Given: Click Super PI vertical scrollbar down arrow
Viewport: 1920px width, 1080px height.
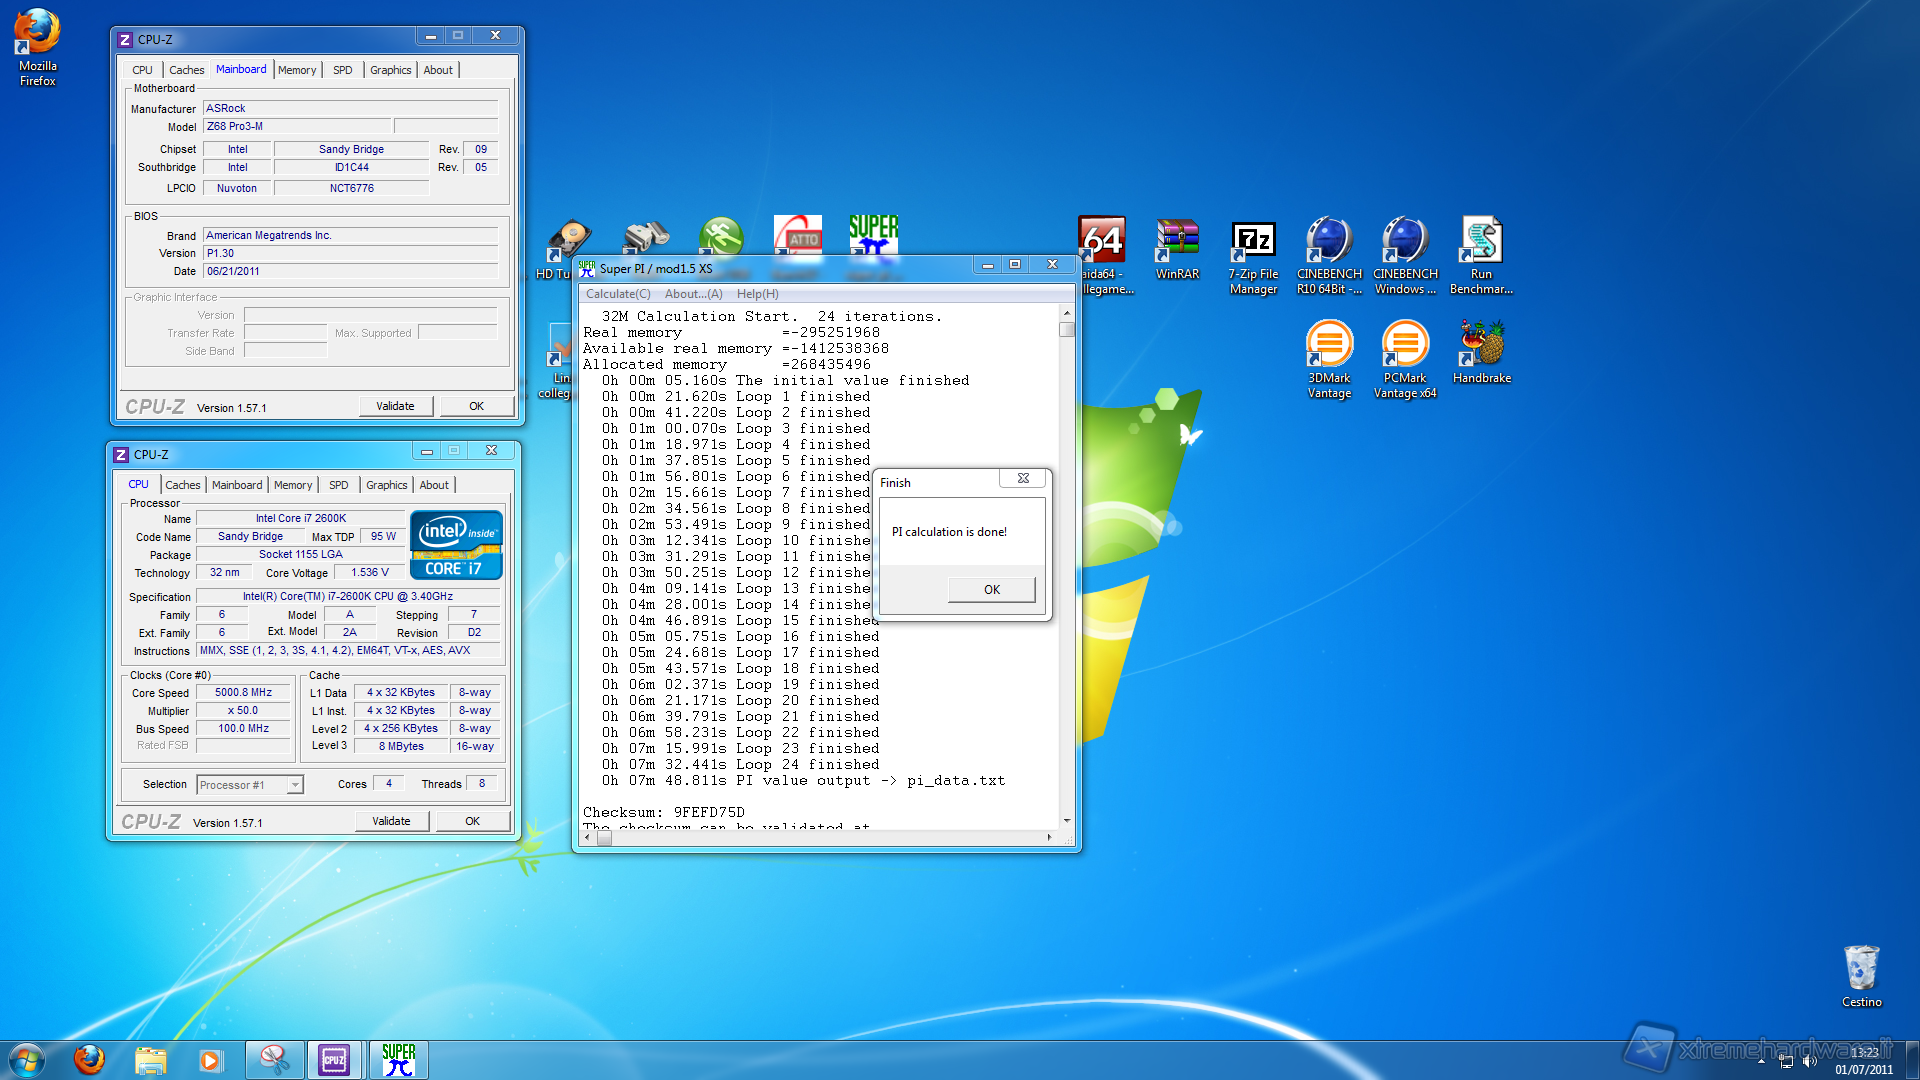Looking at the screenshot, I should coord(1067,820).
